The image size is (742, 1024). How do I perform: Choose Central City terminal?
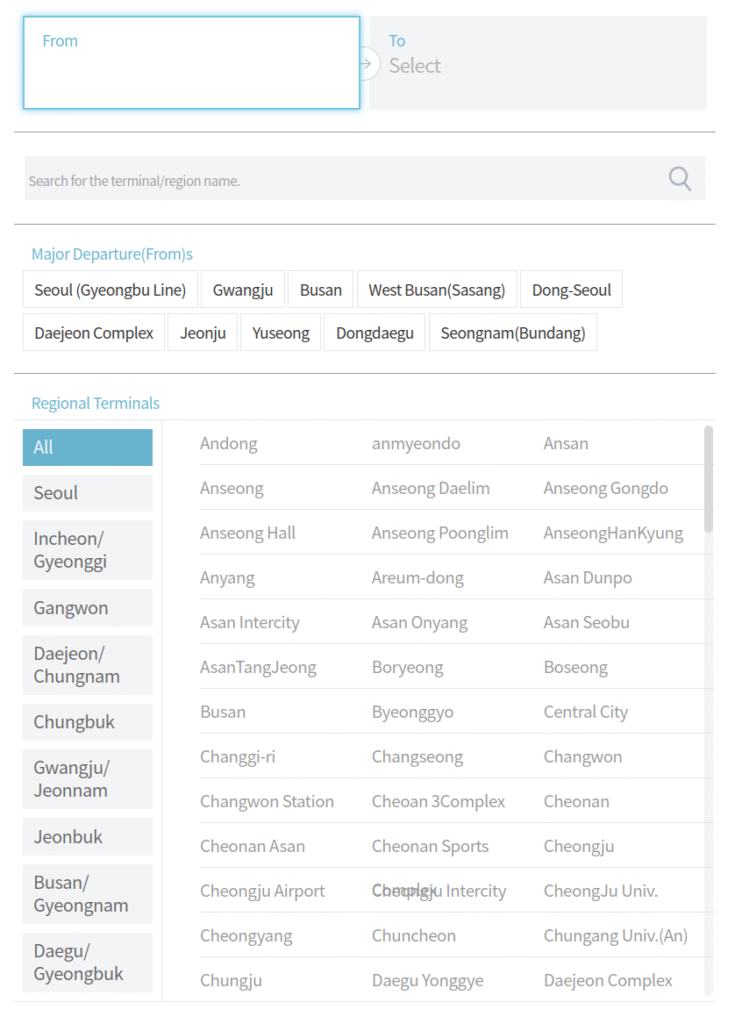coord(586,712)
